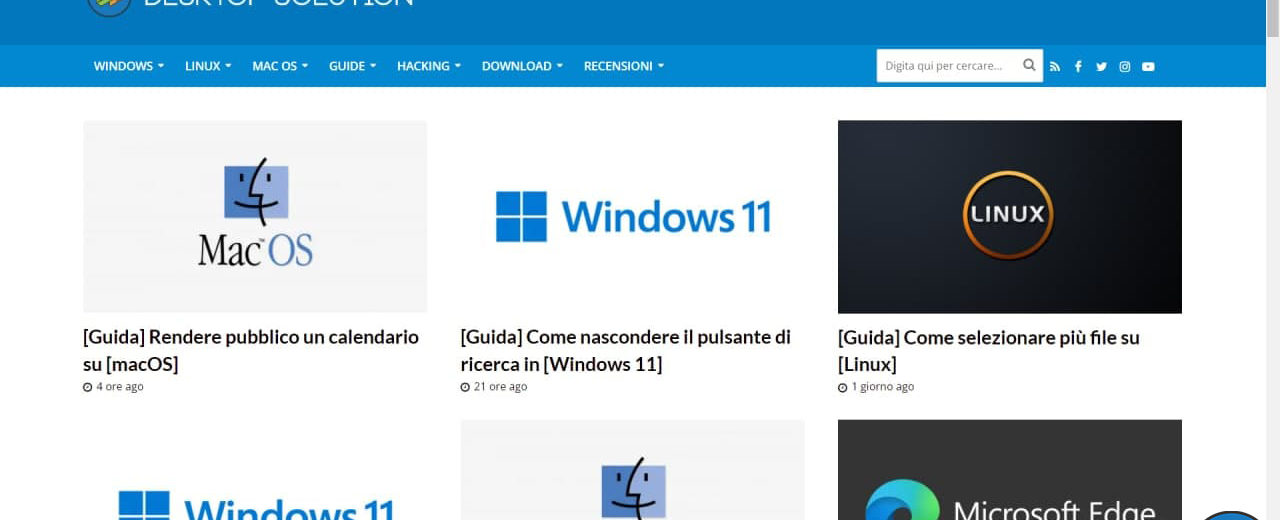Open the Twitter icon in navbar
Viewport: 1280px width, 520px height.
point(1101,66)
